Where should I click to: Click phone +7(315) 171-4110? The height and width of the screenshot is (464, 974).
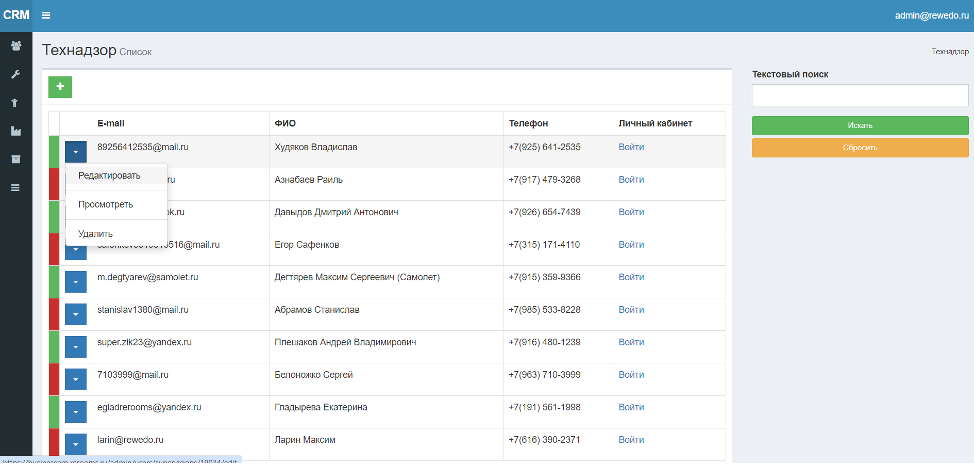click(x=544, y=245)
